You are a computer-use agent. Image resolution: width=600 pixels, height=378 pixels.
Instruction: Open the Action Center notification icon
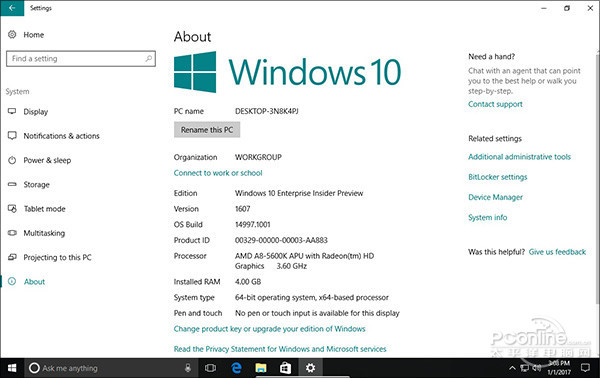585,368
